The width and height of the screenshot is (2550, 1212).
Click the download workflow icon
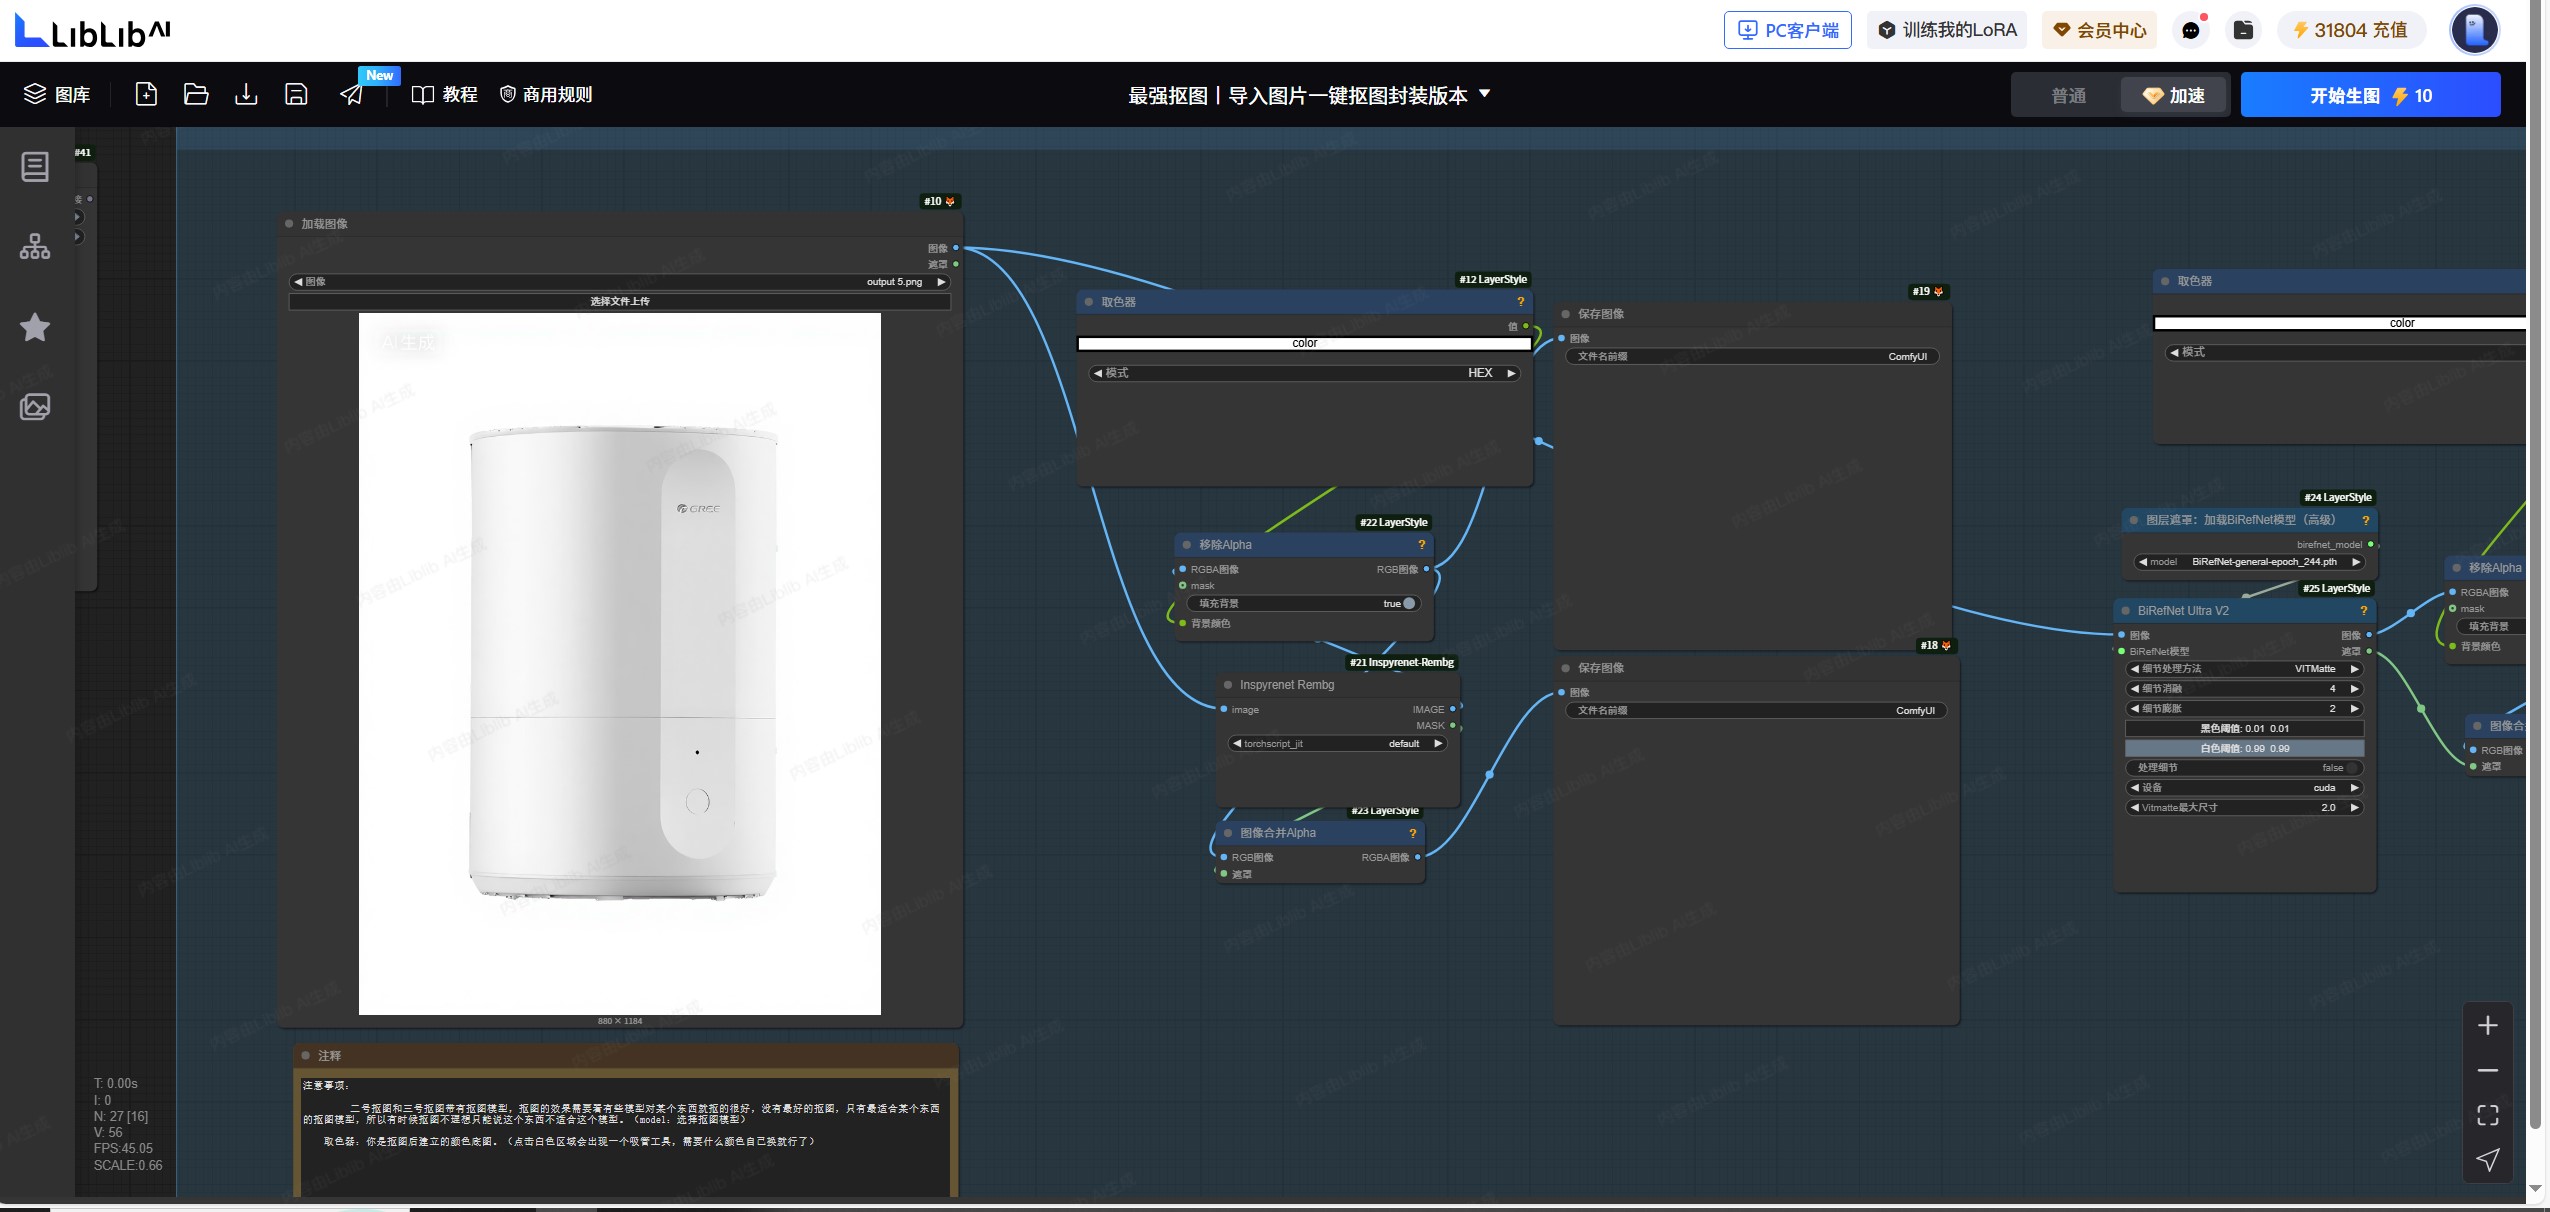point(246,94)
